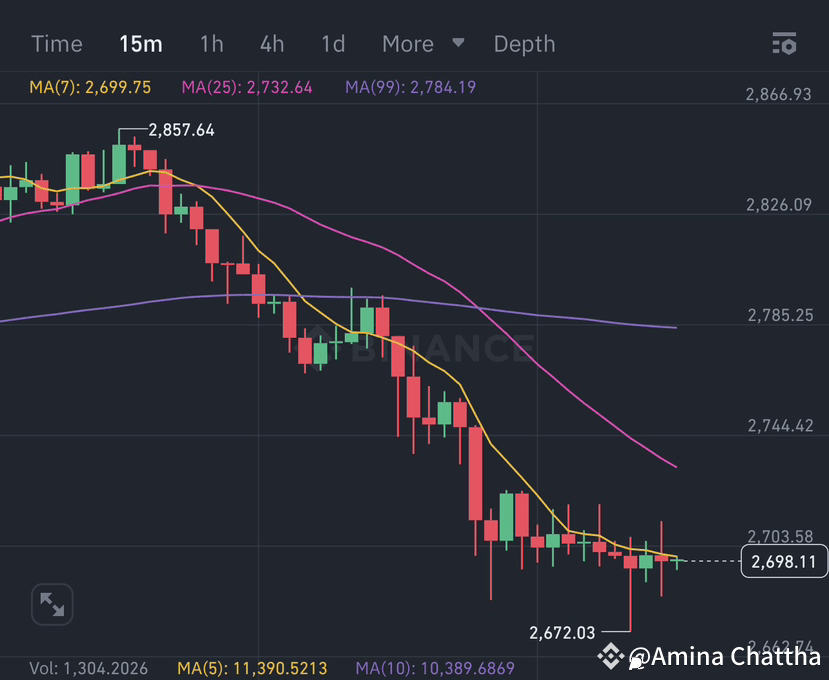Screen dimensions: 829x680
Task: Click the Vol: 1,304.2026 label
Action: coord(90,667)
